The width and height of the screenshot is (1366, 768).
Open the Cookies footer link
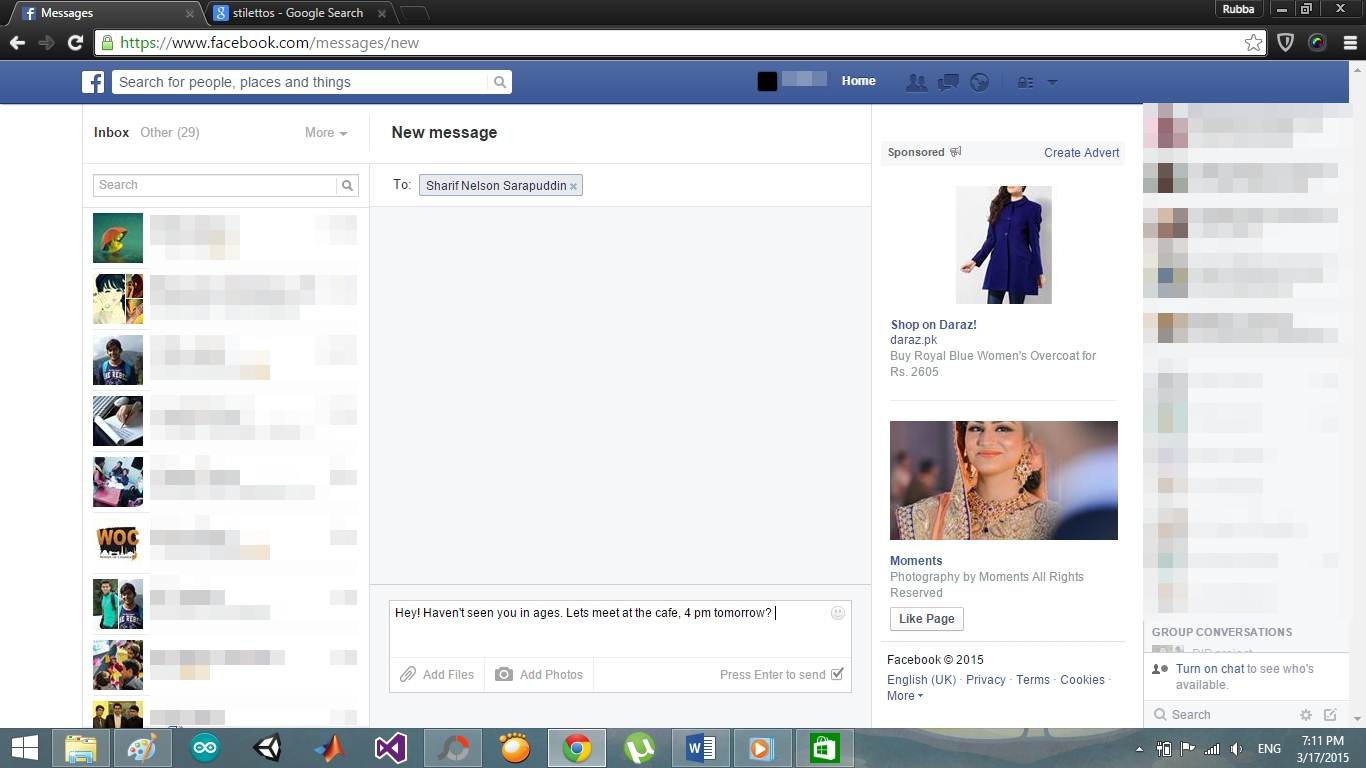[x=1083, y=680]
